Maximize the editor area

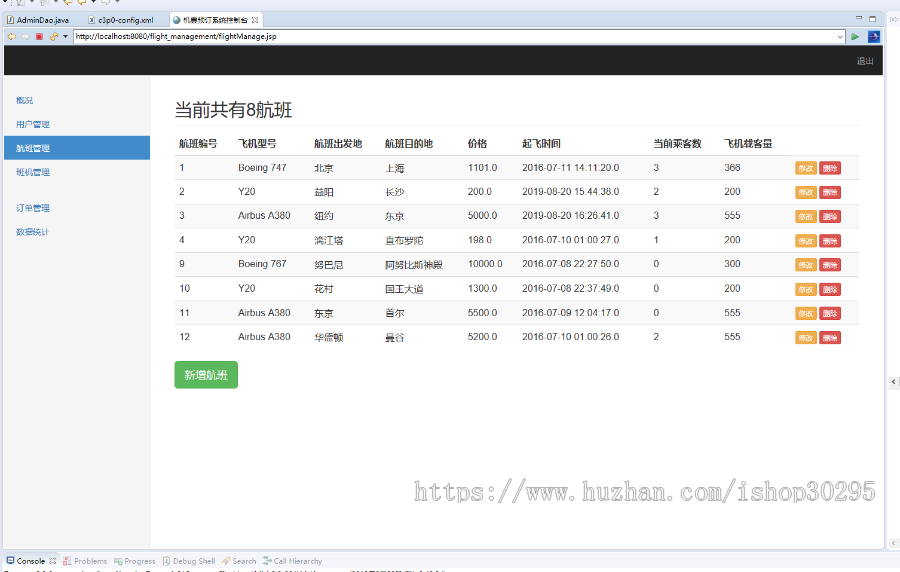(x=872, y=18)
